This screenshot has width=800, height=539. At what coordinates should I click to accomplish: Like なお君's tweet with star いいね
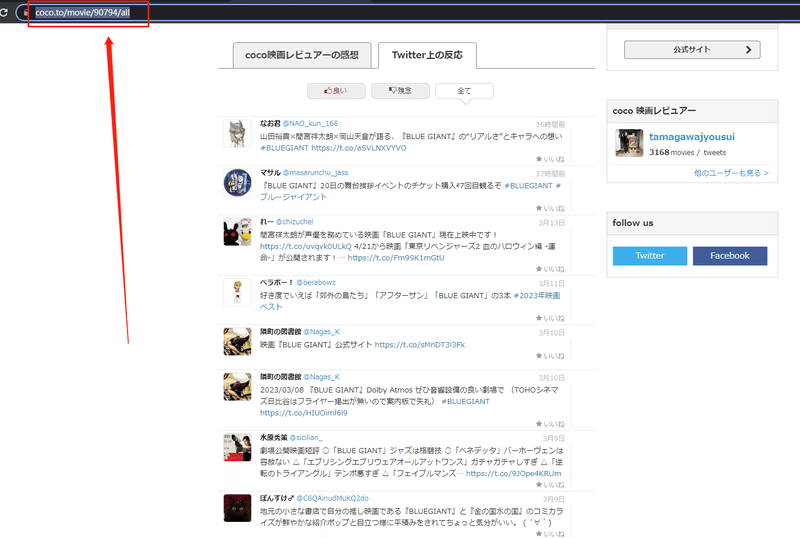point(550,159)
